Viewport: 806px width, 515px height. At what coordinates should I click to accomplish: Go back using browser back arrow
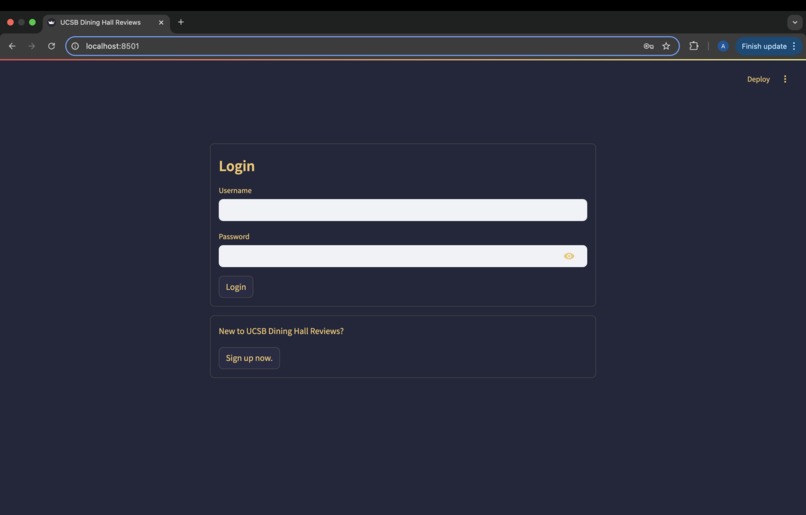pyautogui.click(x=12, y=46)
